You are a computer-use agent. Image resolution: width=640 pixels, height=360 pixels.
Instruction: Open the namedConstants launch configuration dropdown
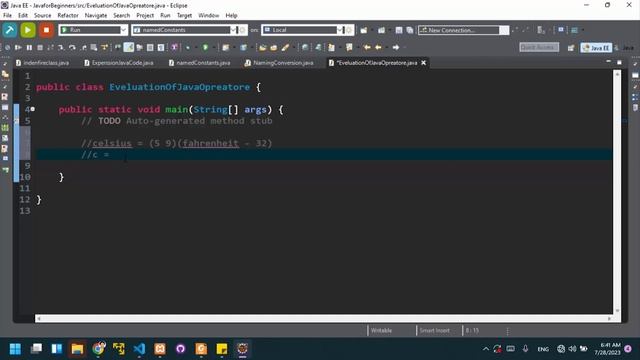(x=233, y=30)
